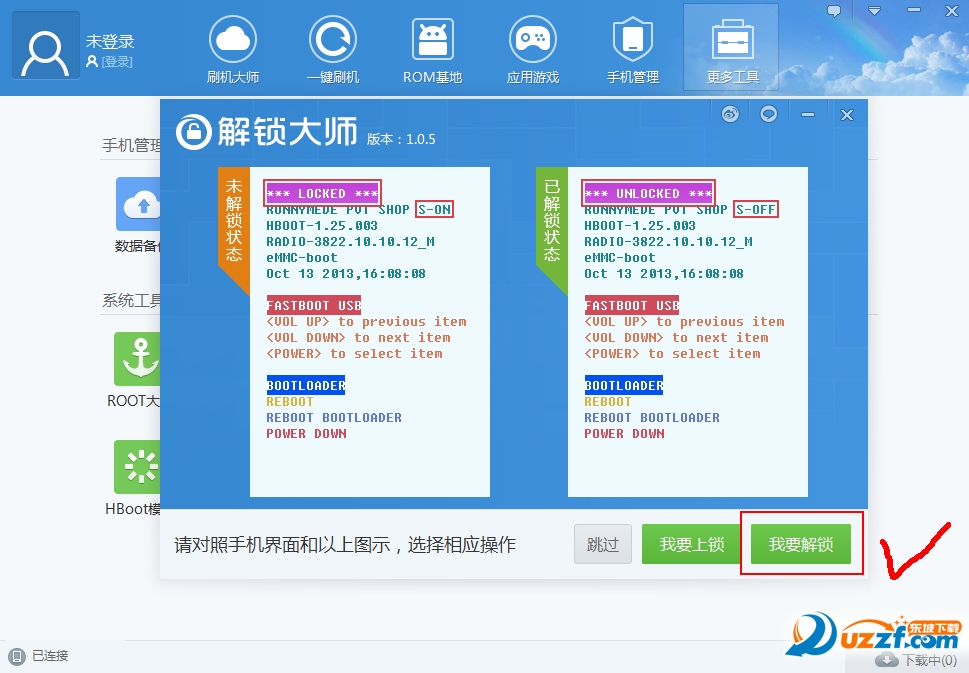Launch the ROOT大师 anchor icon

pyautogui.click(x=138, y=360)
